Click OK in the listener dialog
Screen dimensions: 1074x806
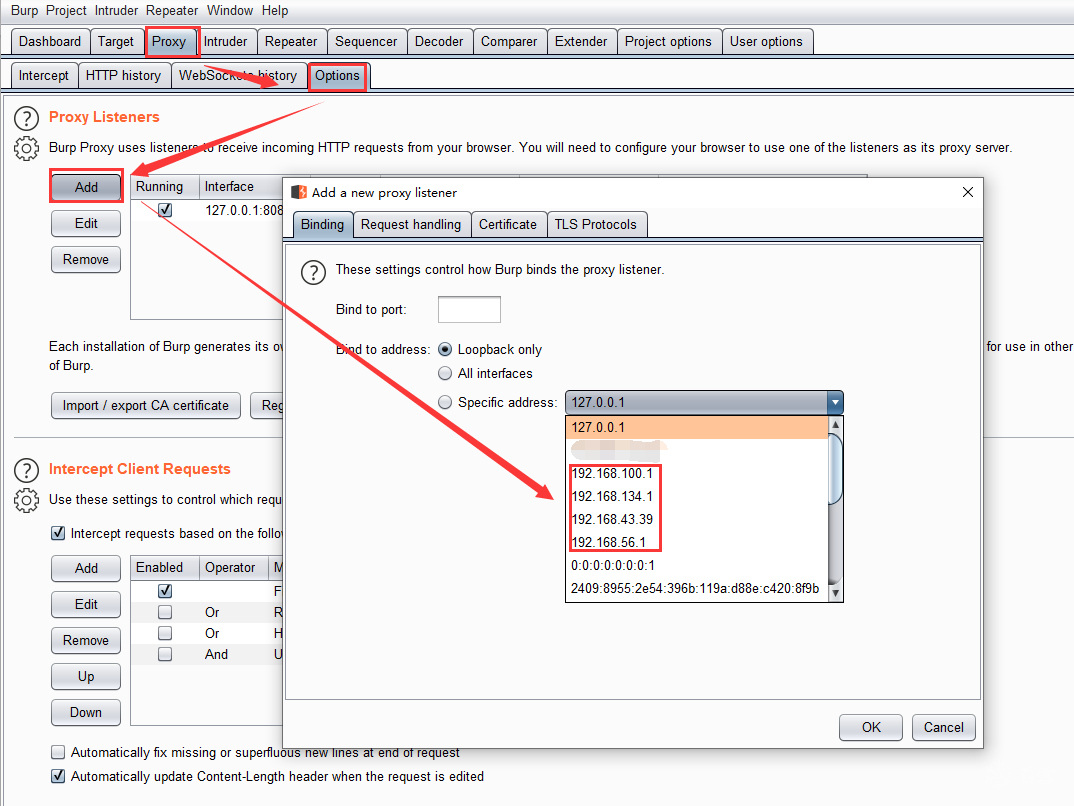[871, 727]
